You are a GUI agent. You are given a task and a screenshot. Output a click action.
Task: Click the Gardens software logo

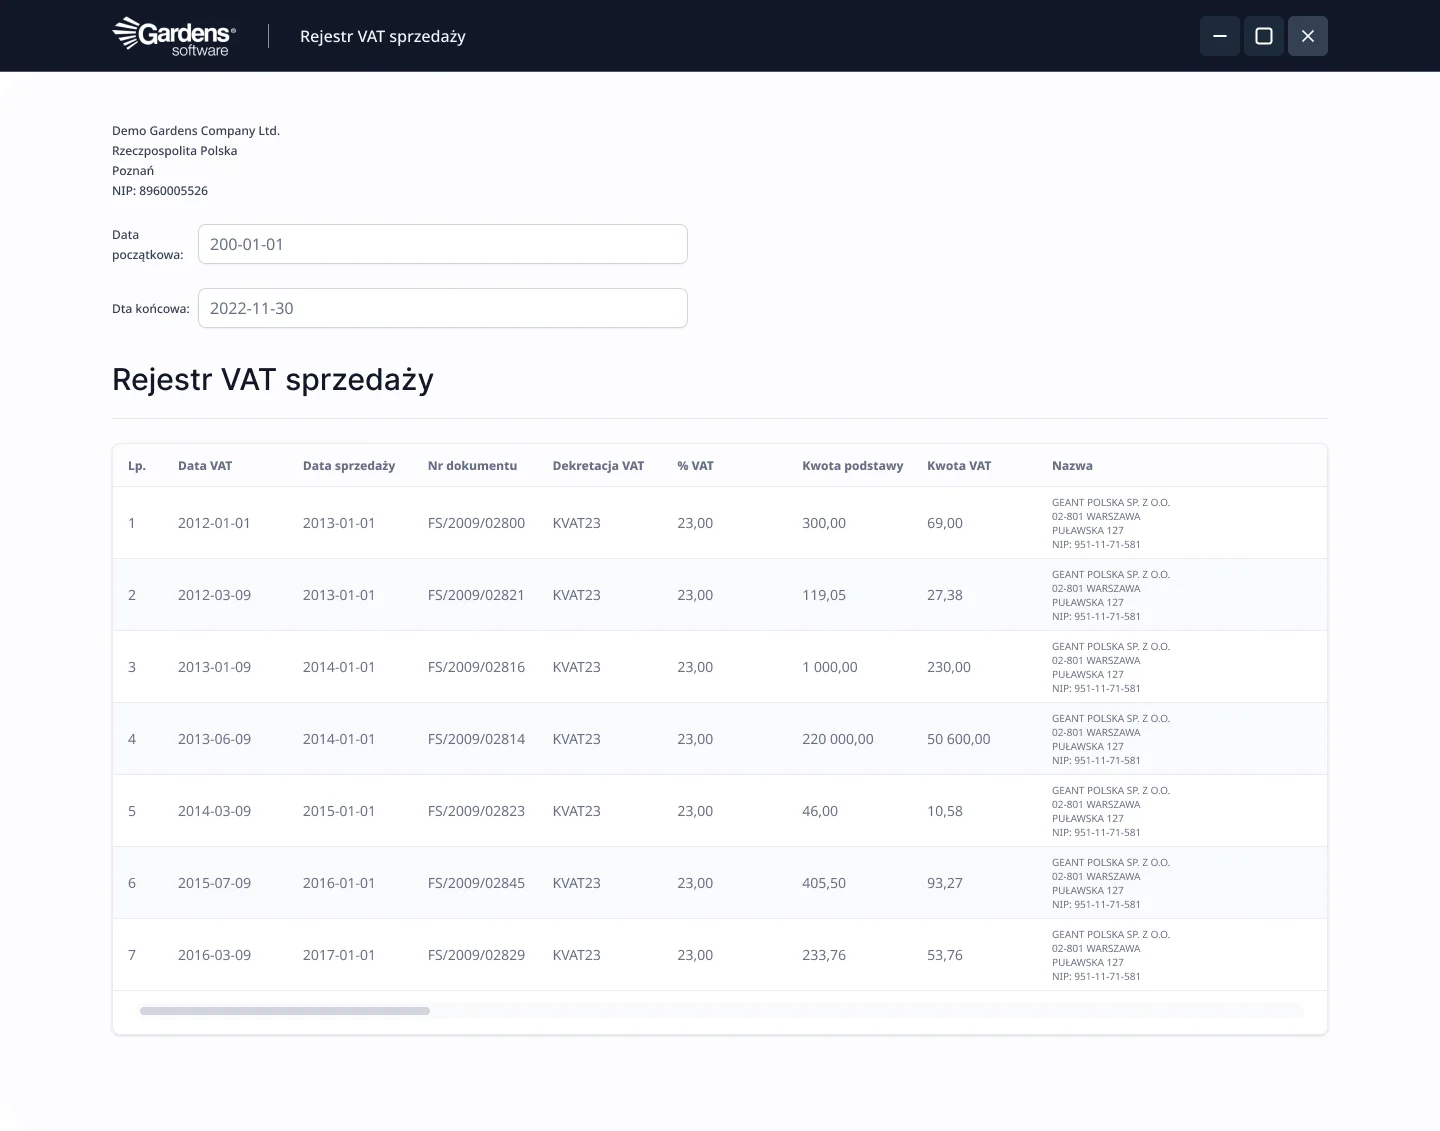point(174,36)
